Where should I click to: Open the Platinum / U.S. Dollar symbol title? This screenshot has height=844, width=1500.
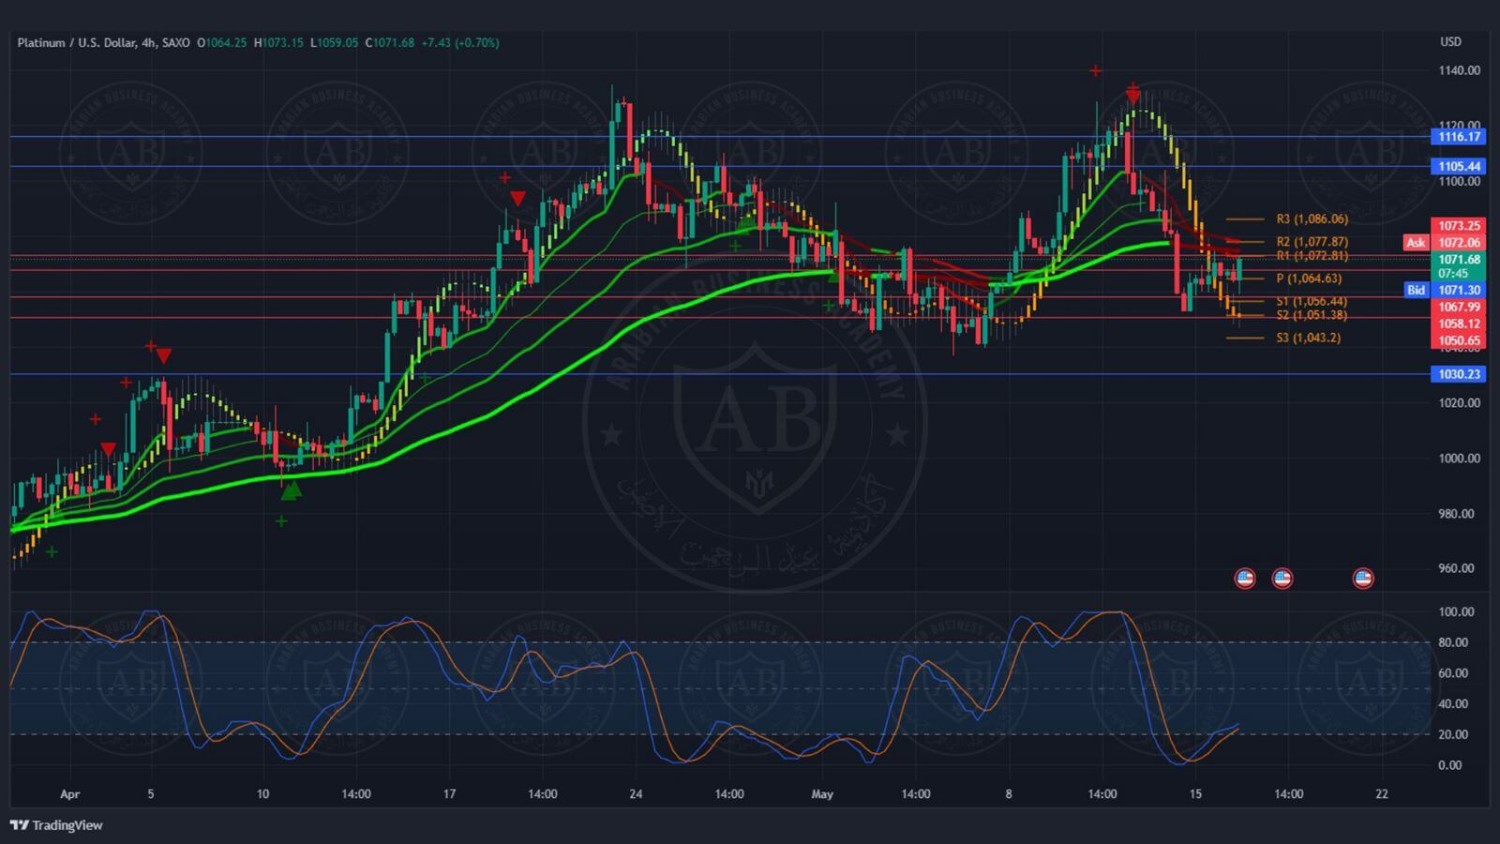(75, 43)
